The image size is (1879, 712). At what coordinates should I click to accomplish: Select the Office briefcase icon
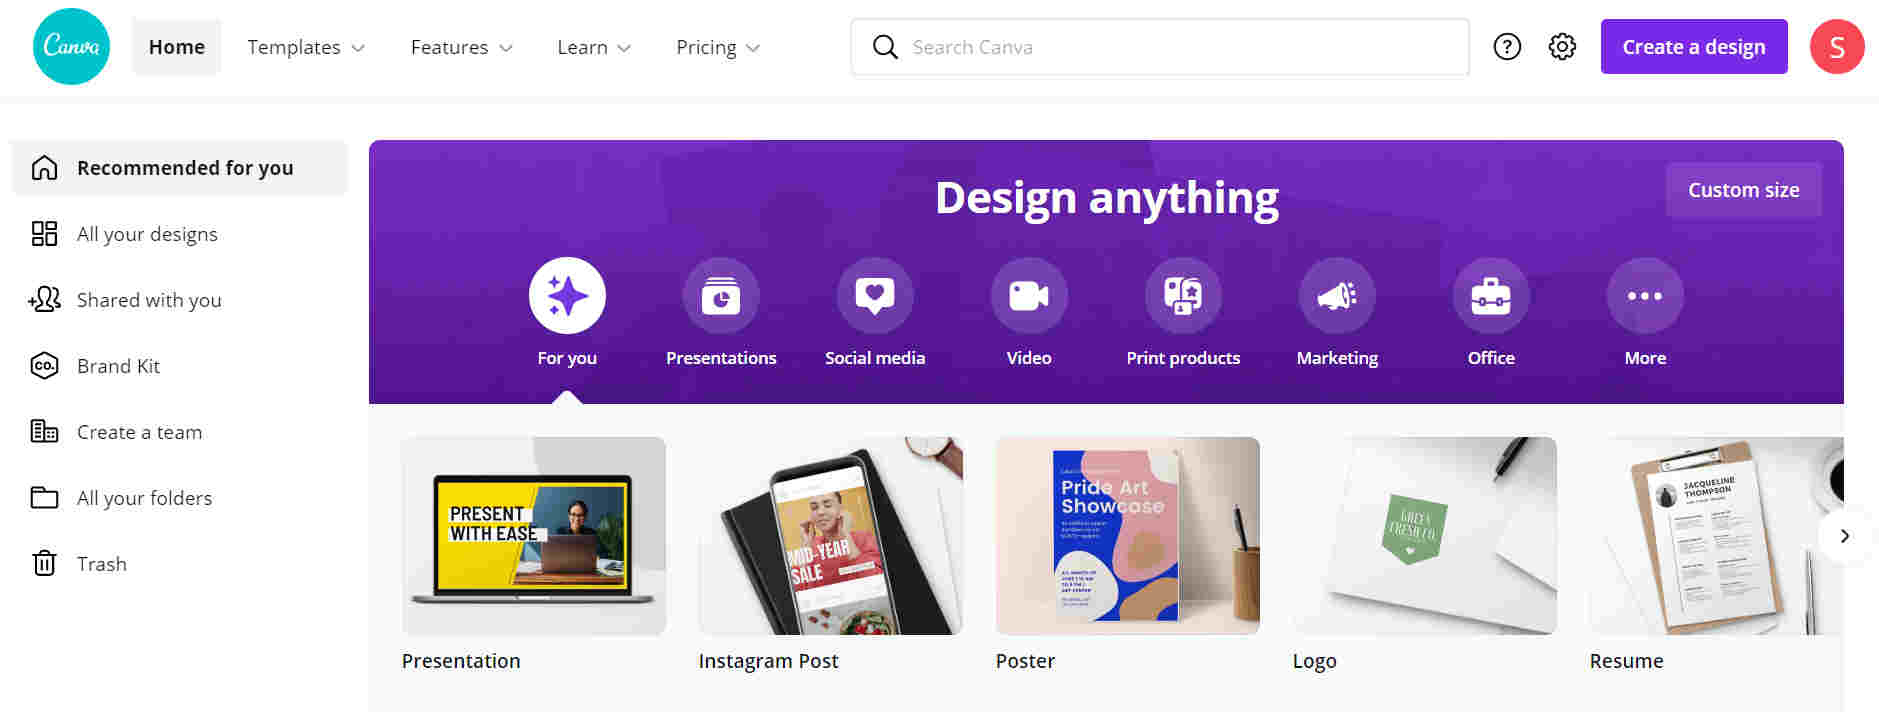pyautogui.click(x=1491, y=295)
